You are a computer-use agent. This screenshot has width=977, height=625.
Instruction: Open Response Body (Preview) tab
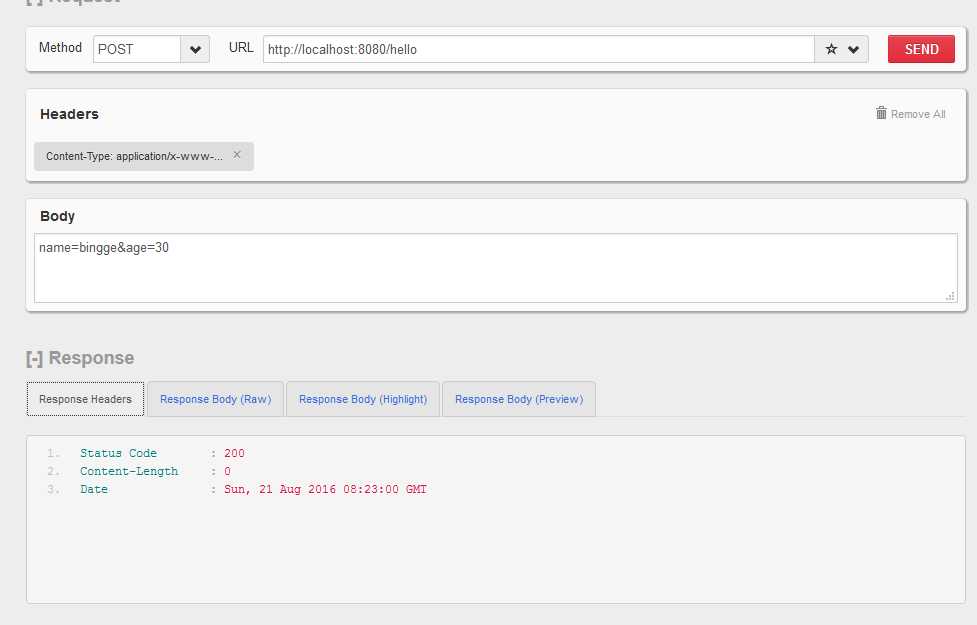[x=519, y=399]
